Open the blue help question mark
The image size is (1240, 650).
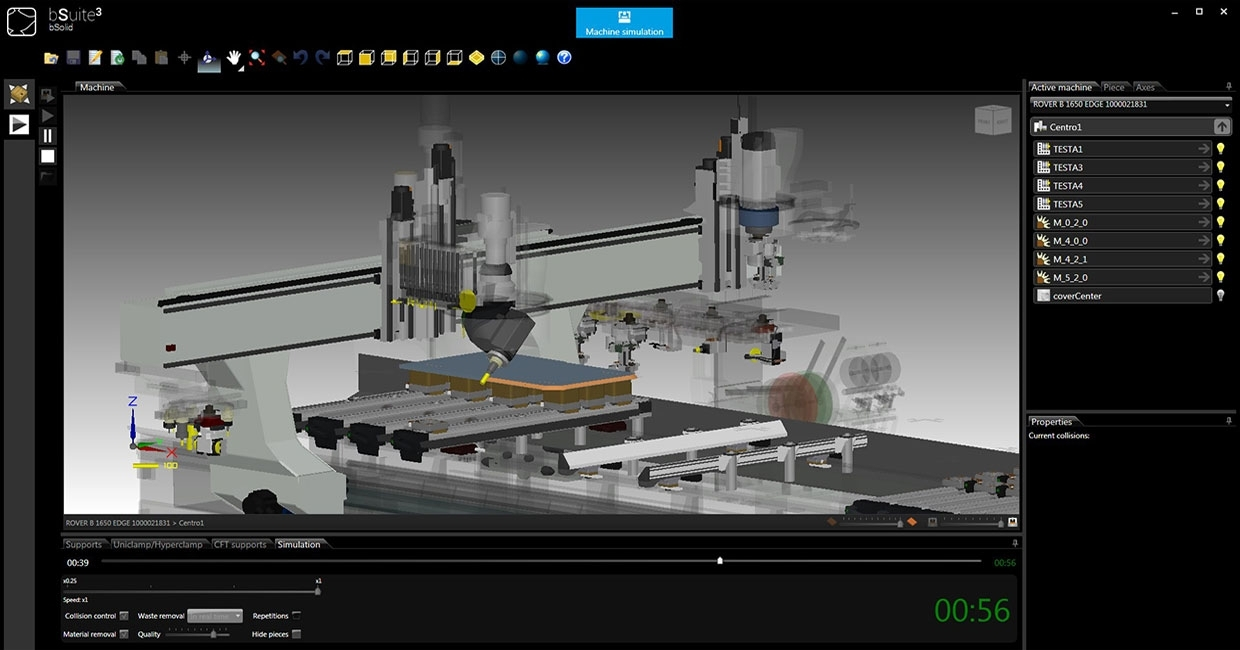[564, 58]
